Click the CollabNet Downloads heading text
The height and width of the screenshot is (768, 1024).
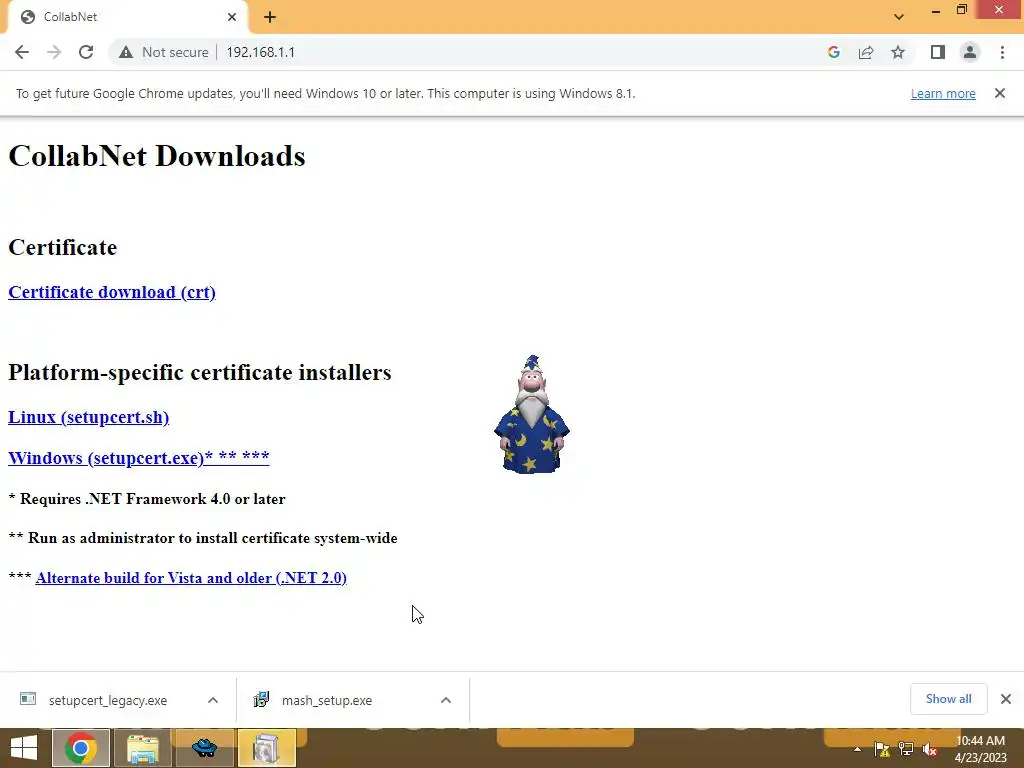point(157,156)
